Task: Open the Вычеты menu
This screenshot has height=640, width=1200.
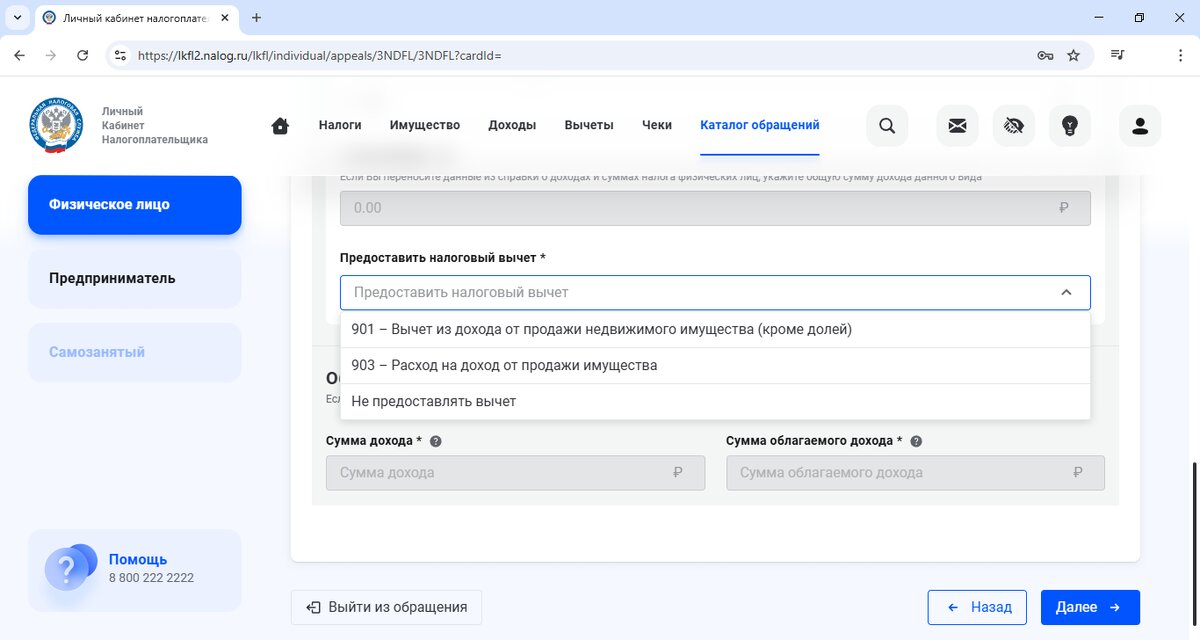Action: [589, 125]
